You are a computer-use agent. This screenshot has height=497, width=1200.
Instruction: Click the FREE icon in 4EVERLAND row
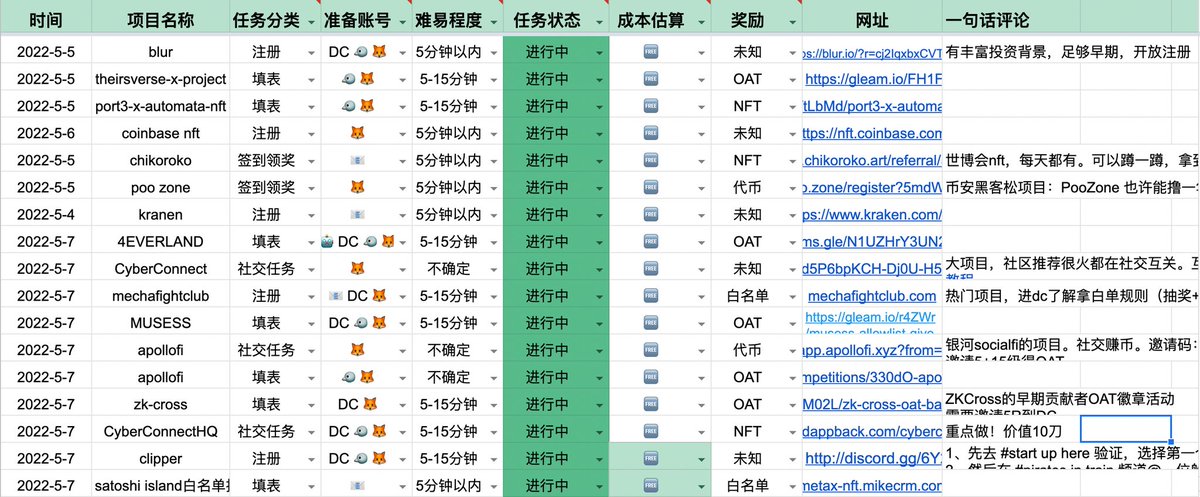click(x=651, y=241)
